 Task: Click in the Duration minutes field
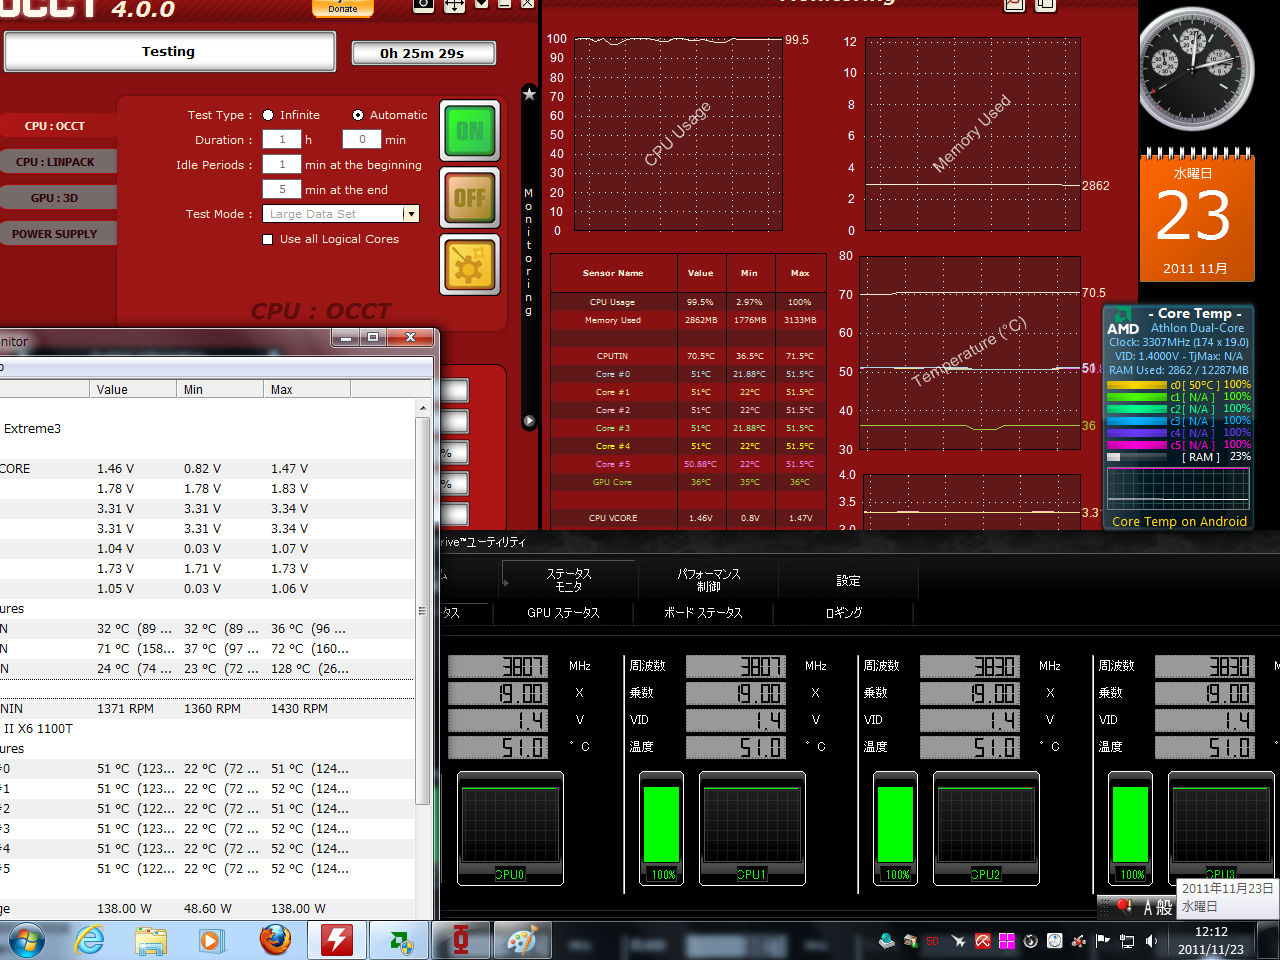(362, 140)
